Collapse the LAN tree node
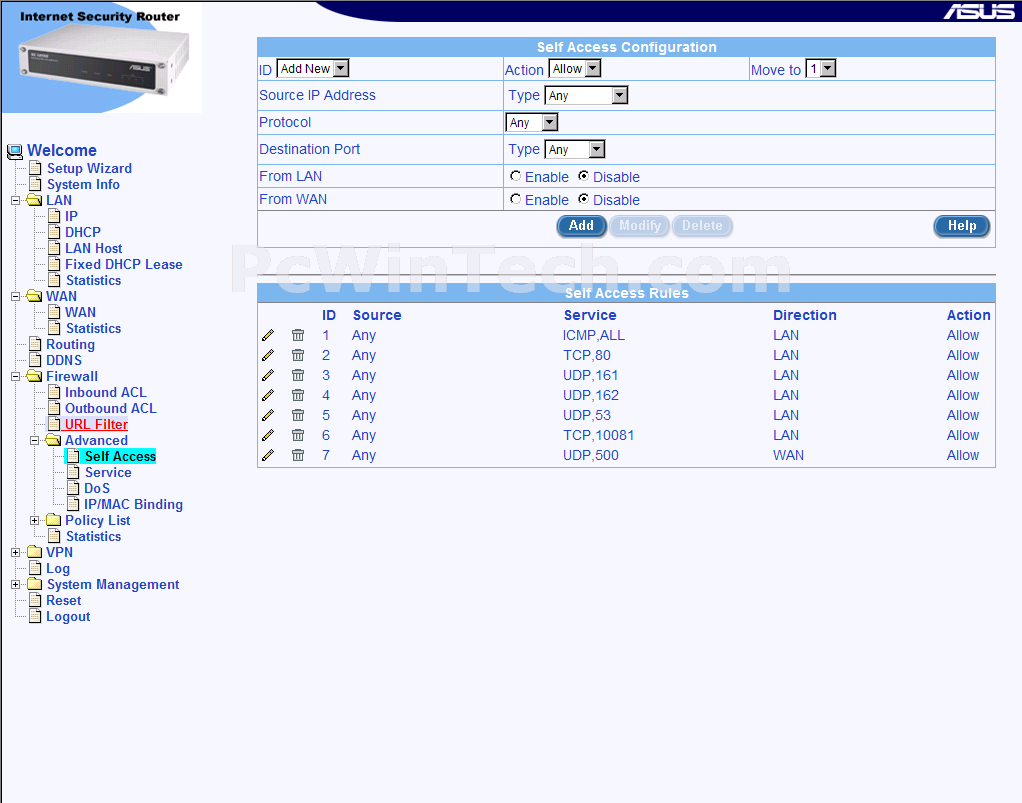The image size is (1022, 803). click(16, 201)
